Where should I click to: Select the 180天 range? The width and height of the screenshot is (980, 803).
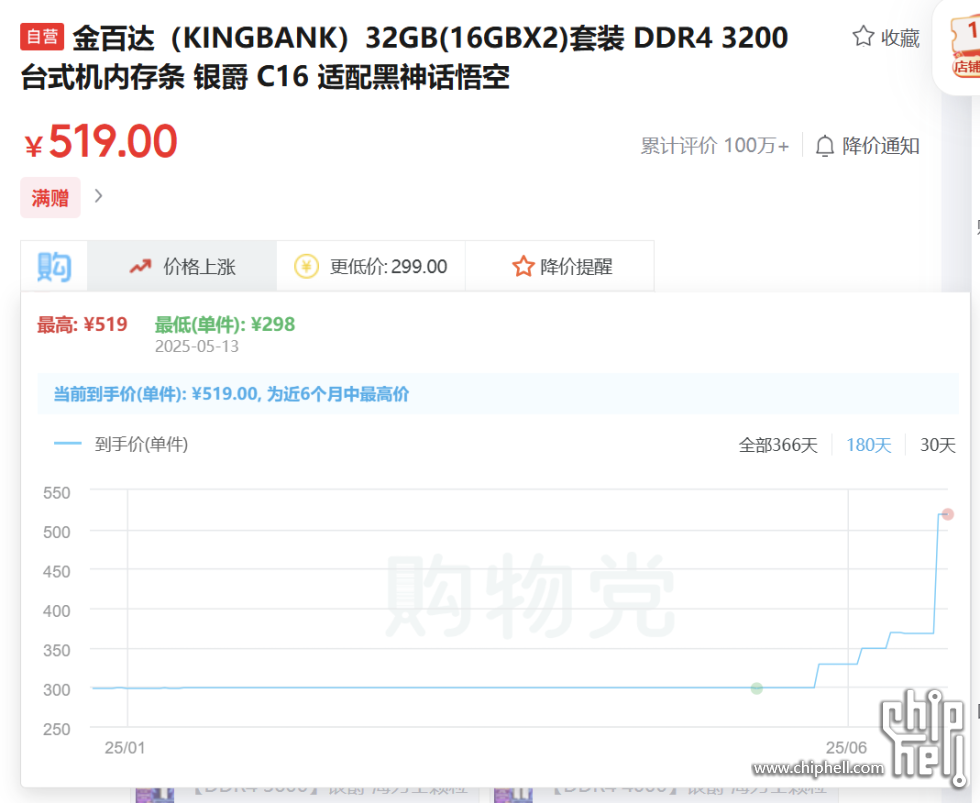(x=868, y=445)
